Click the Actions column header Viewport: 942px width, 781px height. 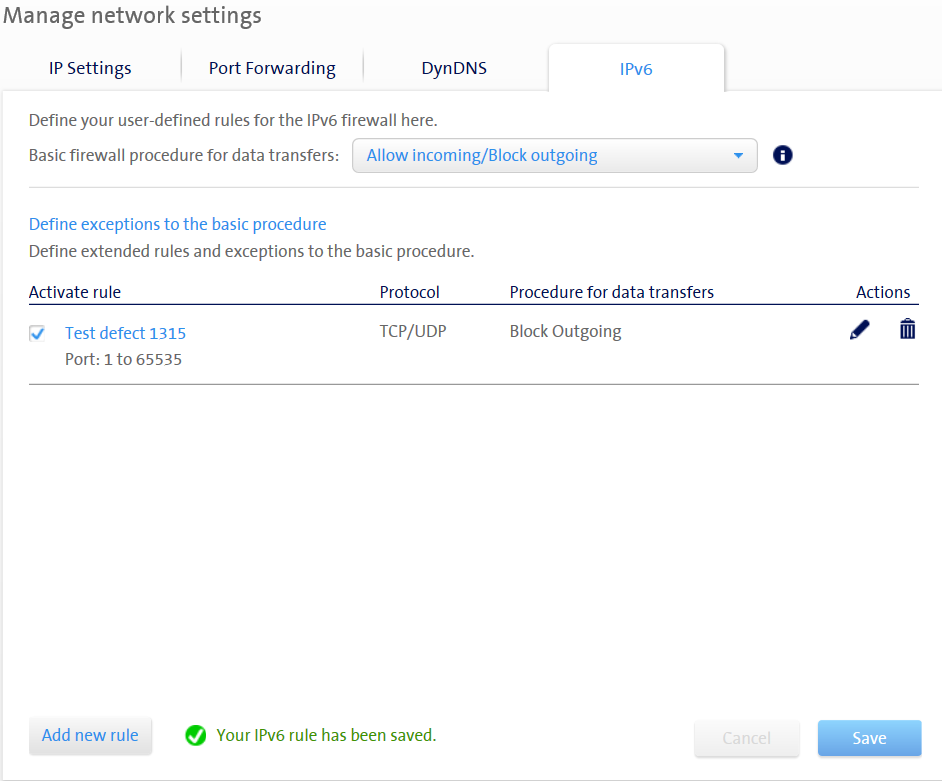(883, 292)
